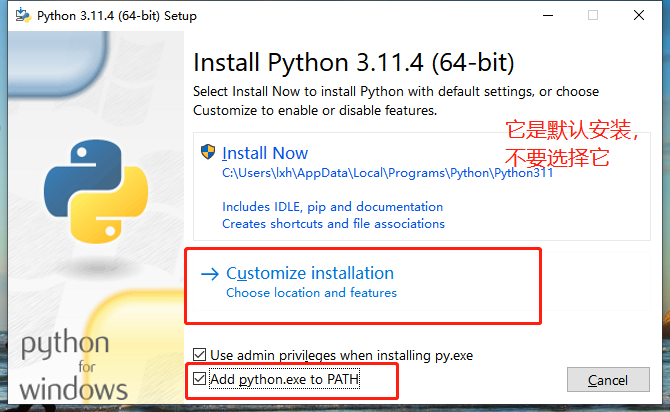Viewport: 670px width, 412px height.
Task: Click the "Python 3.11.4 (64-bit) Setup" title text
Action: pyautogui.click(x=117, y=16)
